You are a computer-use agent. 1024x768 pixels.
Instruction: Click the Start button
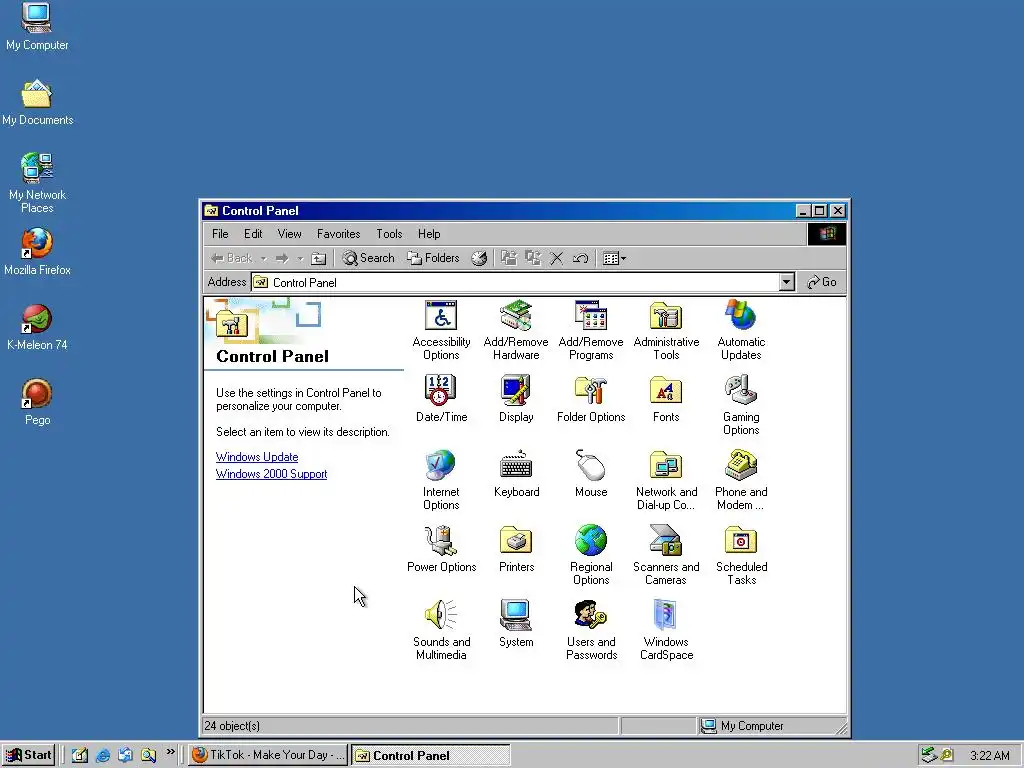(28, 755)
